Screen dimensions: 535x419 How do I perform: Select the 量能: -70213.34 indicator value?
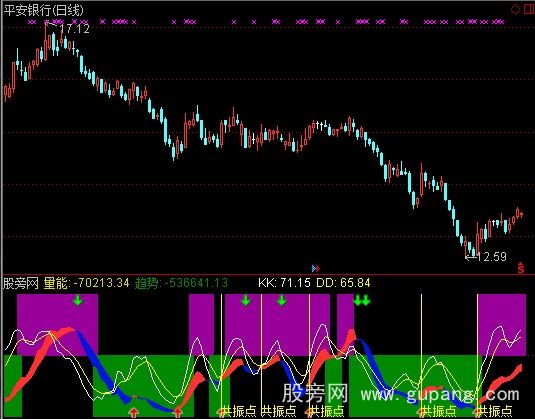(87, 283)
